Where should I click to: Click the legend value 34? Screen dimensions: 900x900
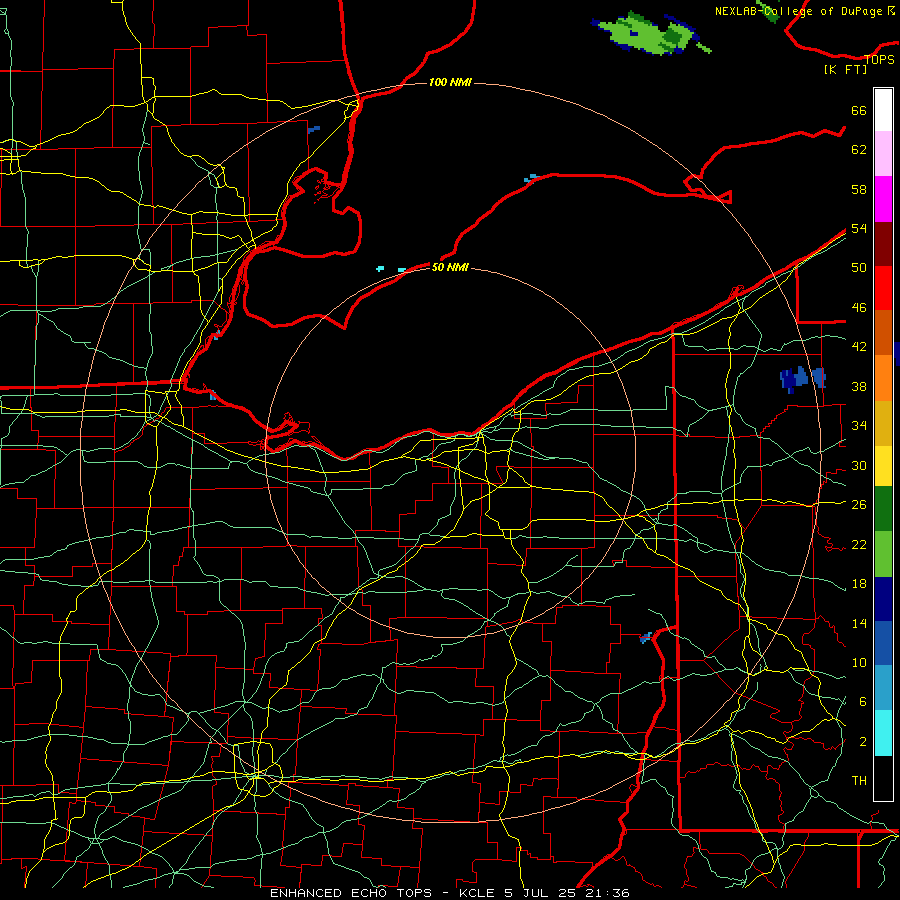(x=859, y=426)
